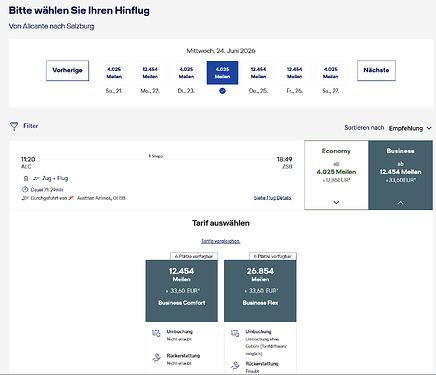
Task: Open the Filter funnel icon
Action: (14, 126)
